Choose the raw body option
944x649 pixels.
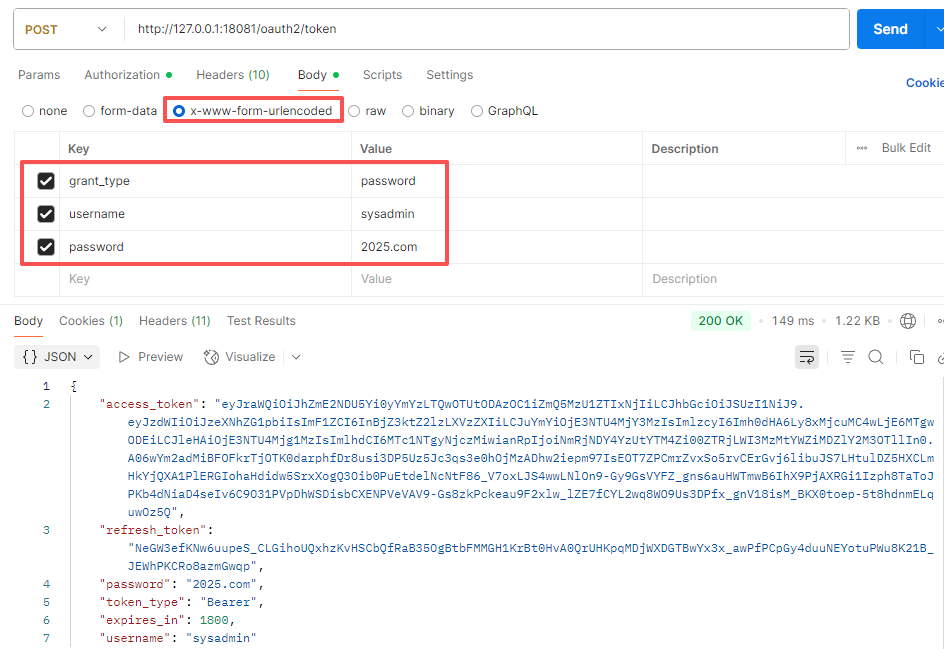pos(354,111)
